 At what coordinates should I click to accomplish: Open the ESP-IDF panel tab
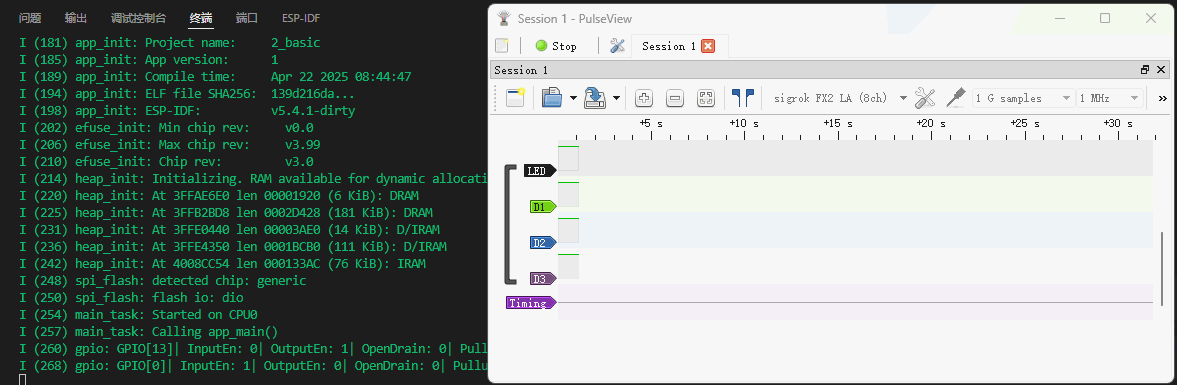coord(301,18)
